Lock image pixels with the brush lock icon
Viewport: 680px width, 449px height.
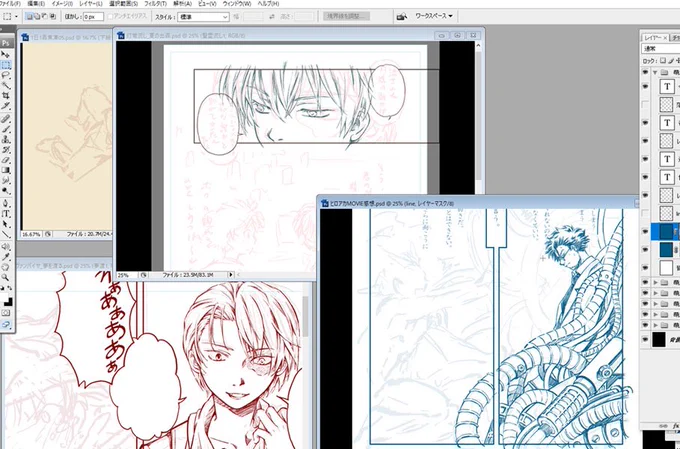coord(671,61)
